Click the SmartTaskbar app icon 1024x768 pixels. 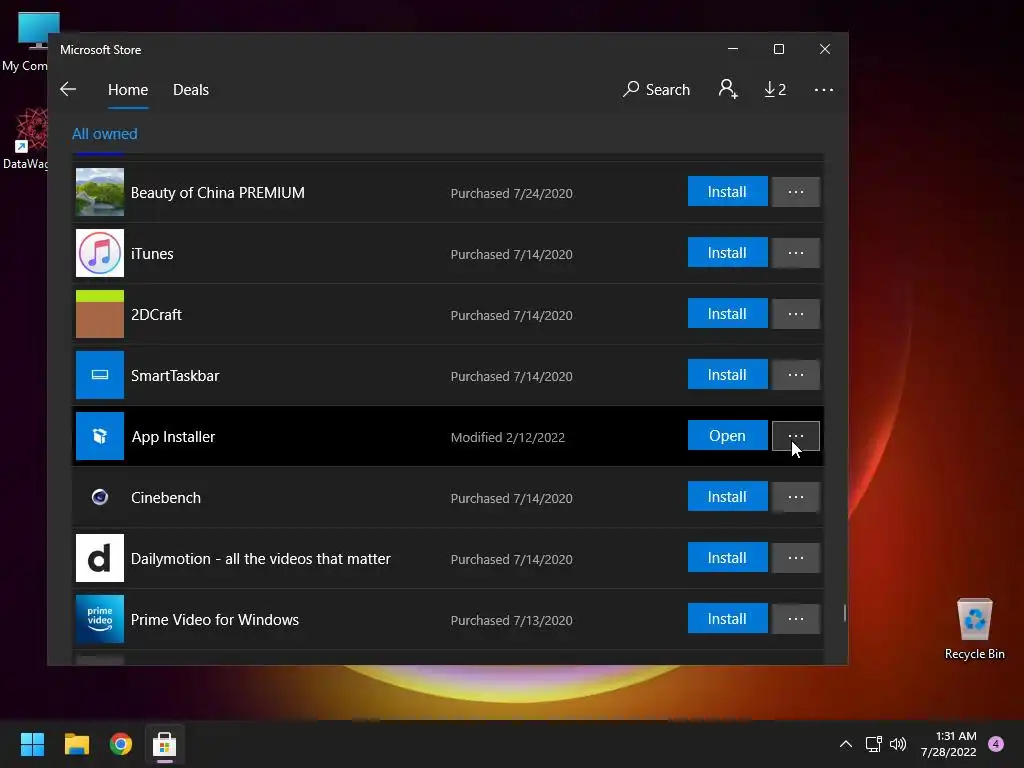(100, 375)
